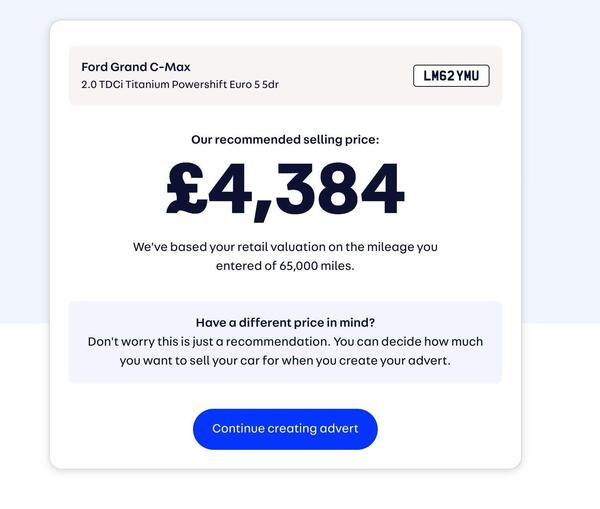Click the 'Don't worry this is just a recommendation' line

click(285, 341)
